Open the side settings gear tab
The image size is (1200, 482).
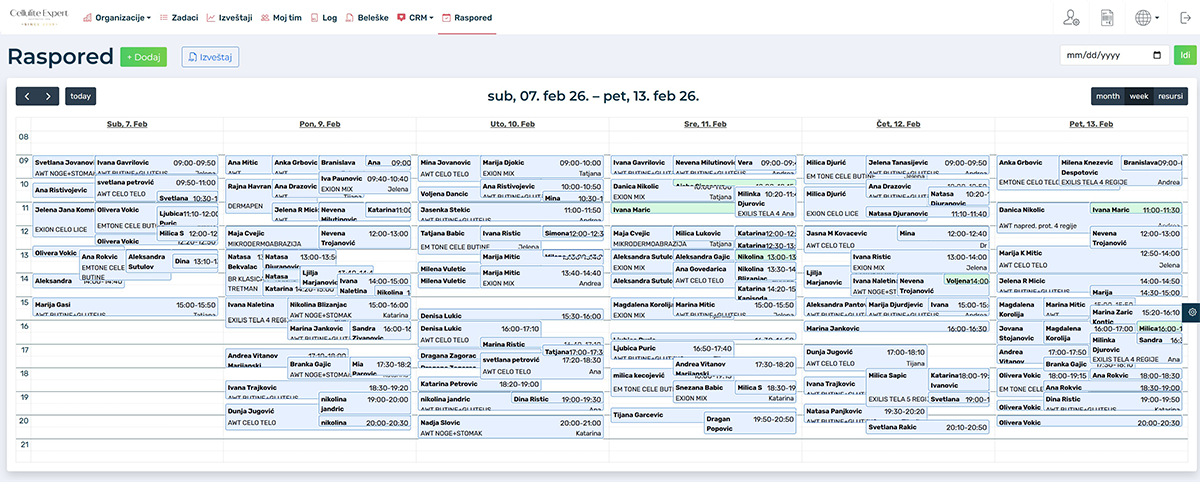click(1192, 313)
